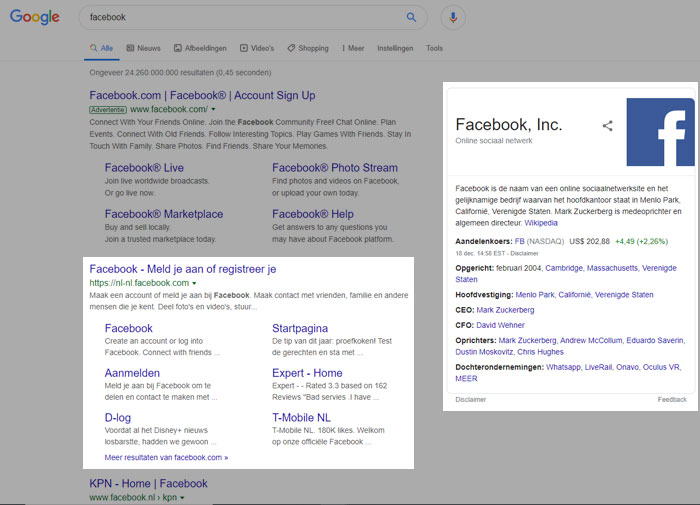The width and height of the screenshot is (700, 505).
Task: Open founder Dustin Moskovitz link
Action: point(484,352)
